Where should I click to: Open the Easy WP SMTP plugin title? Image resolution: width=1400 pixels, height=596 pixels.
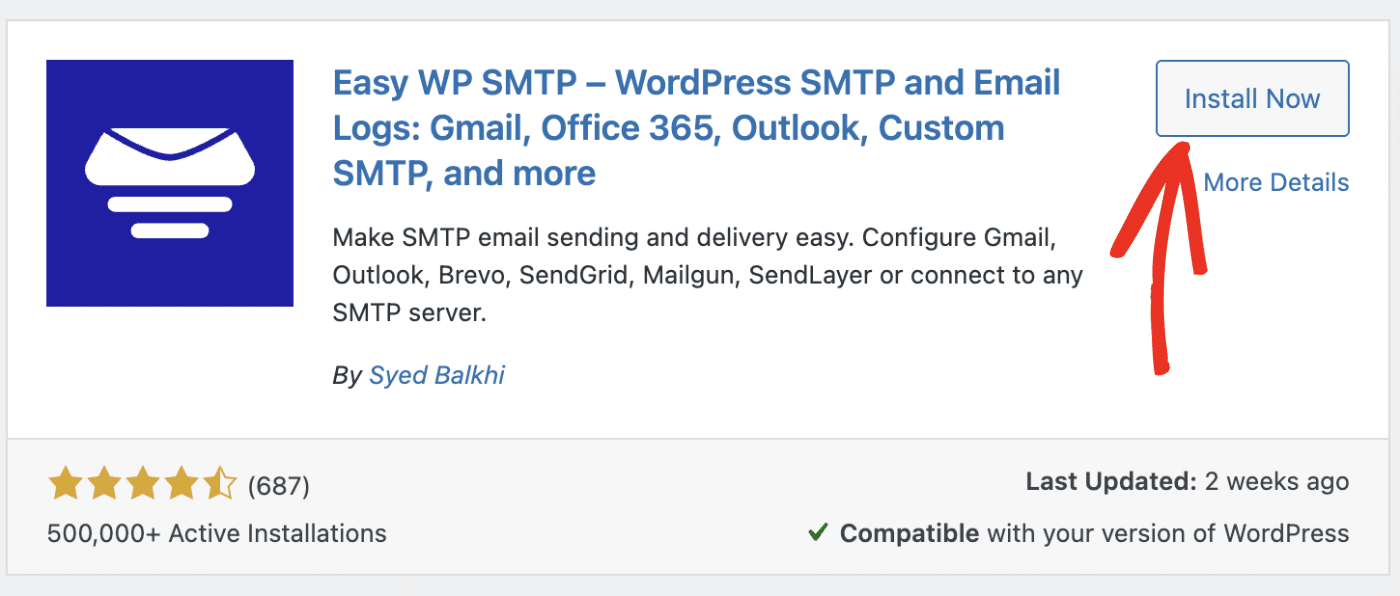click(696, 128)
